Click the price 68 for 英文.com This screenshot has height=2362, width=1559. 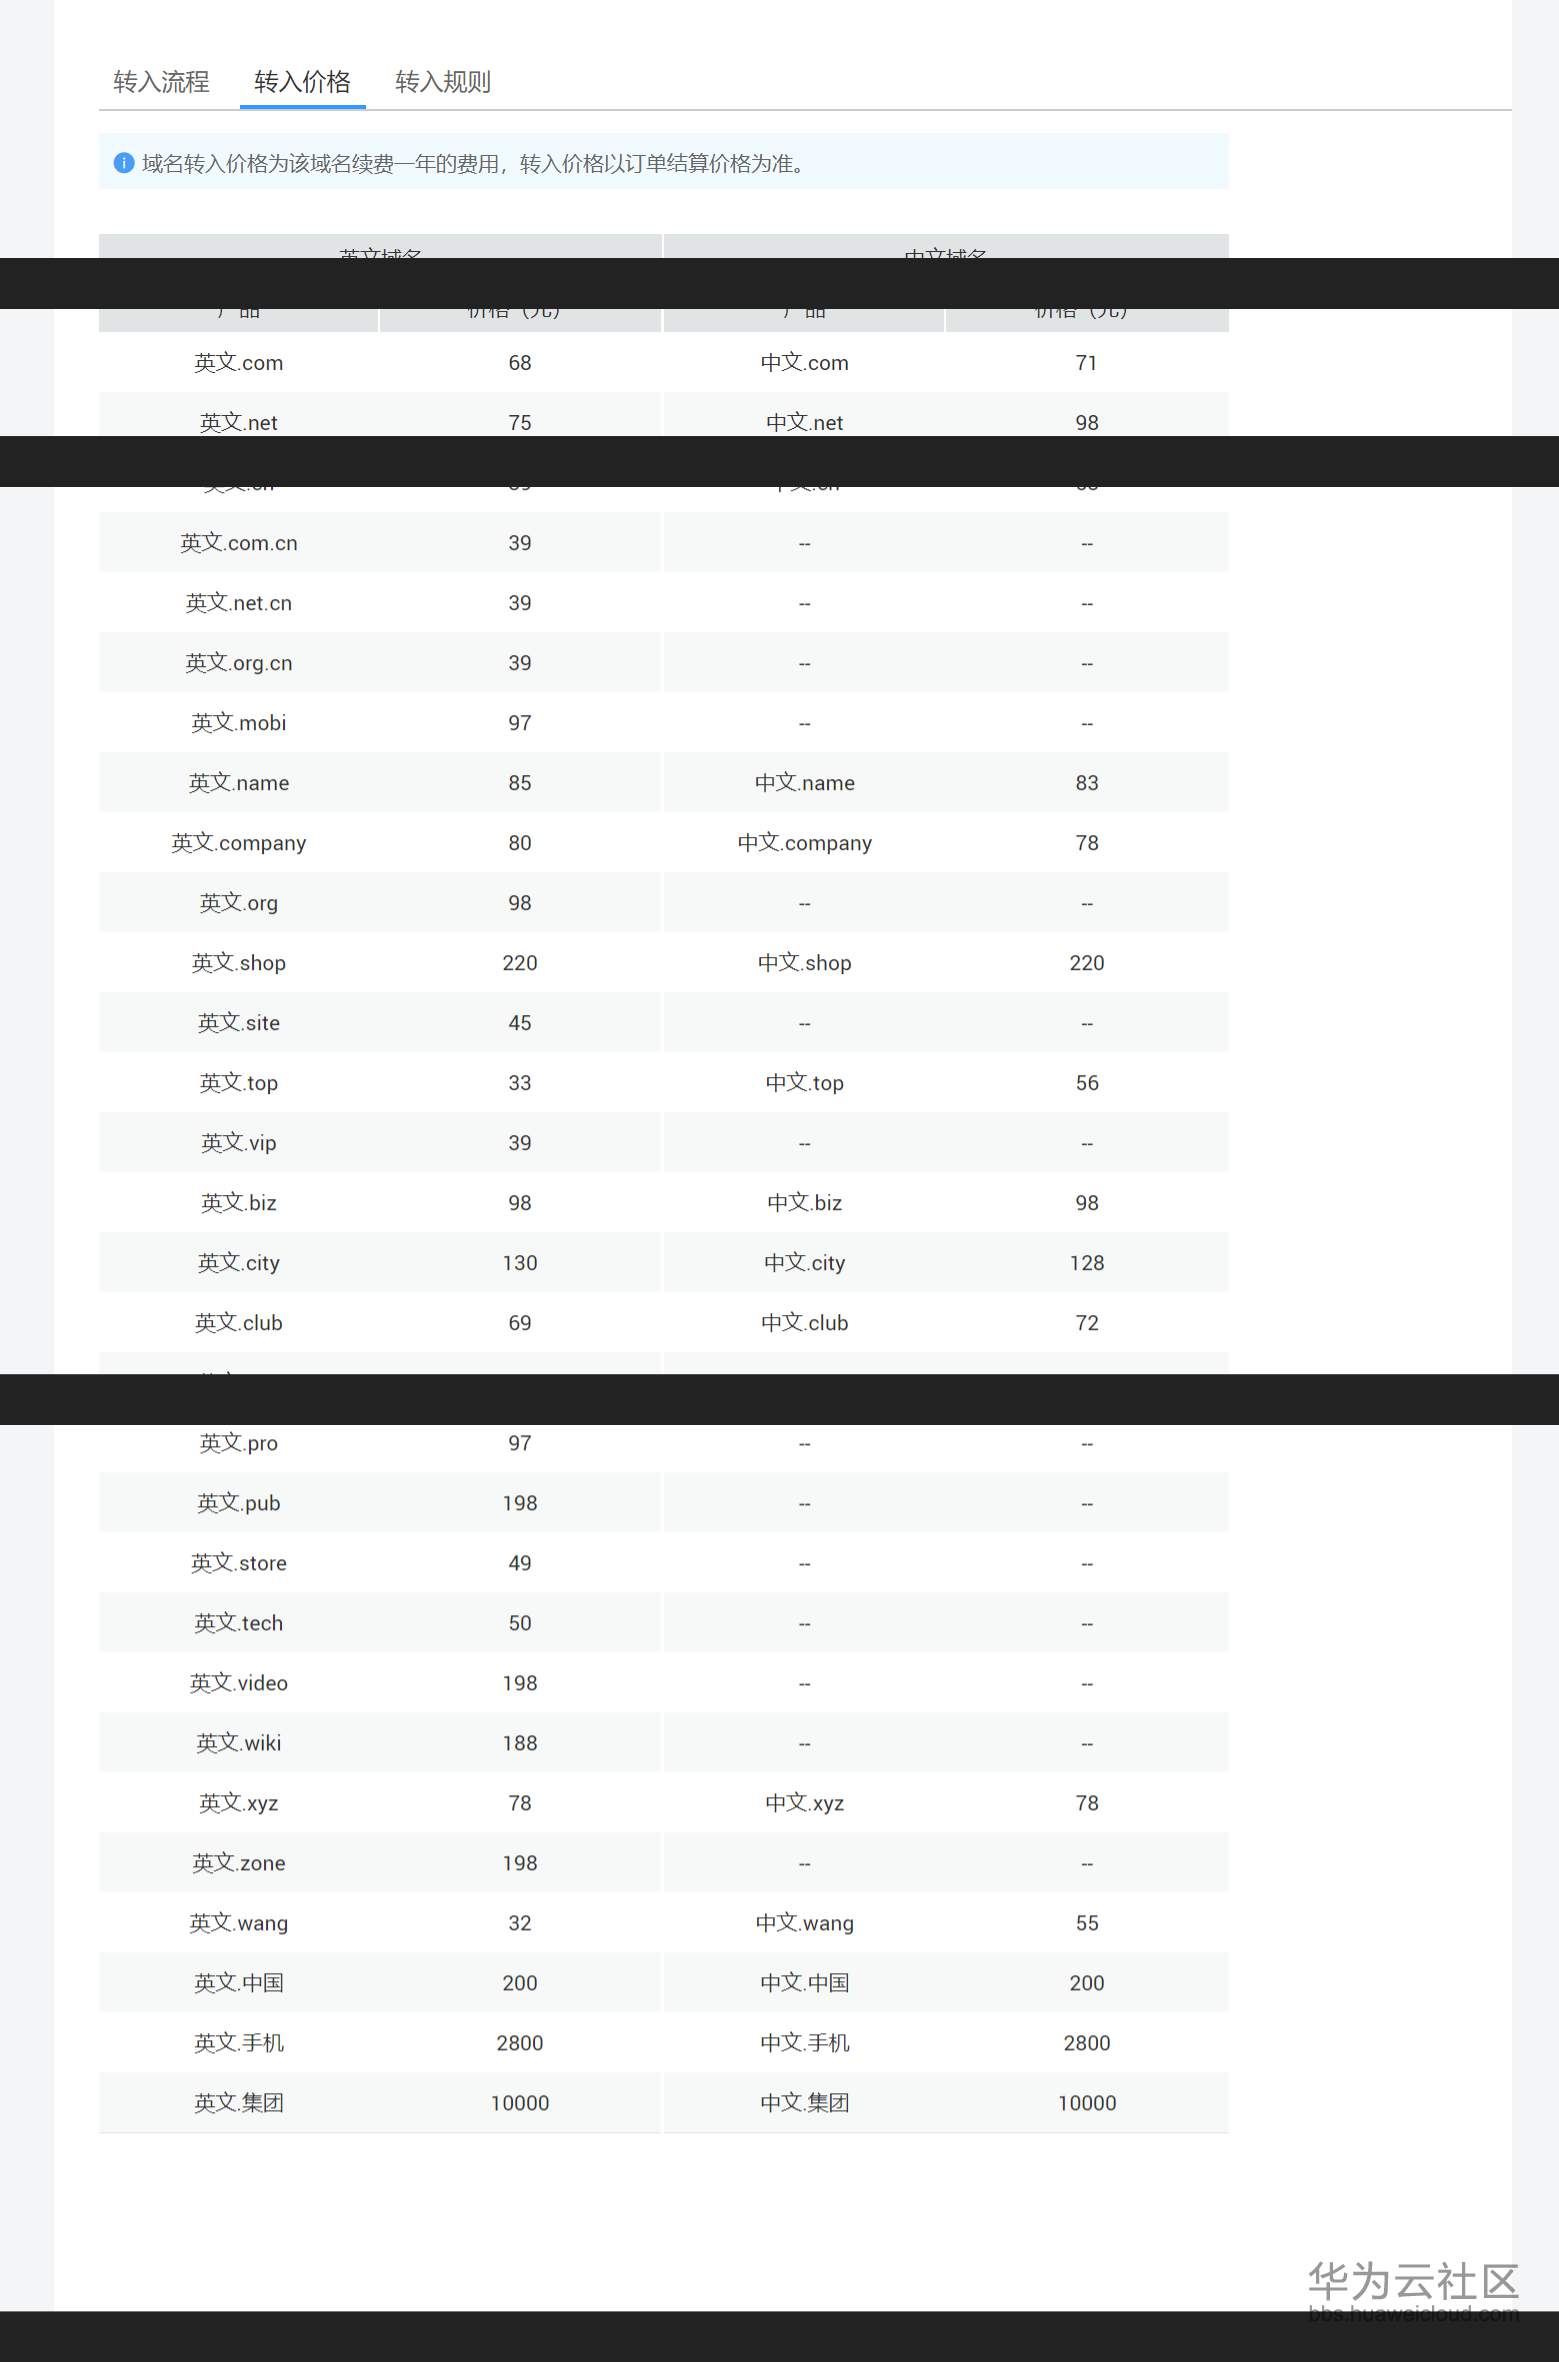520,363
